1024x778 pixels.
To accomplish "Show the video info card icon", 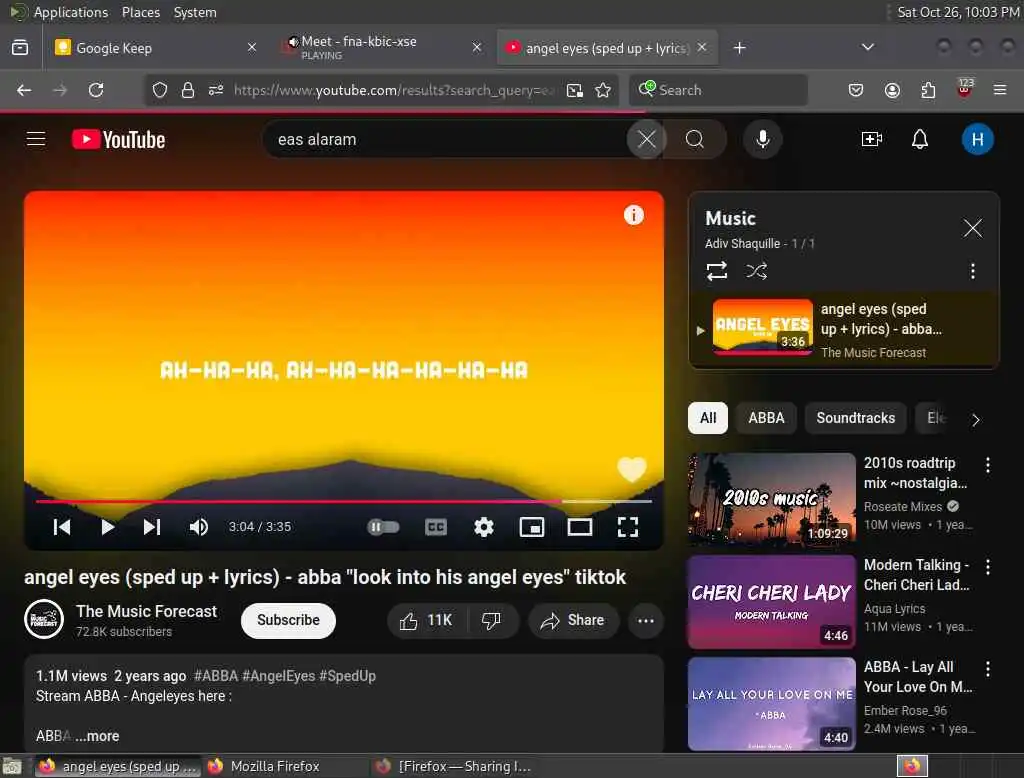I will 633,215.
